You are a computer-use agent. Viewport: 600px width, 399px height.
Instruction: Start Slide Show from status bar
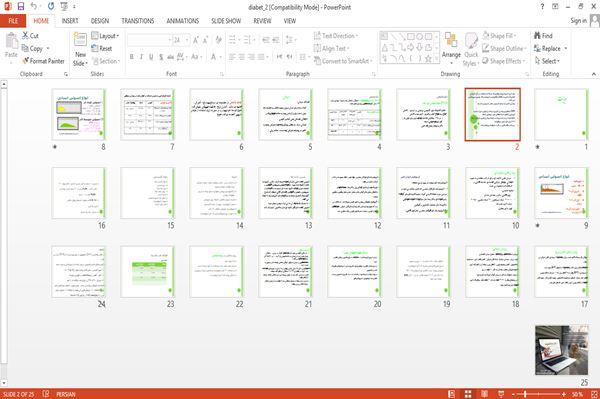point(501,394)
